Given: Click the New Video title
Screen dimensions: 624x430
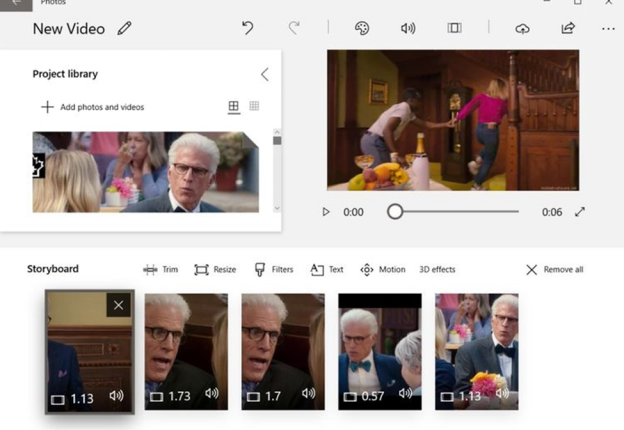Looking at the screenshot, I should pos(69,29).
